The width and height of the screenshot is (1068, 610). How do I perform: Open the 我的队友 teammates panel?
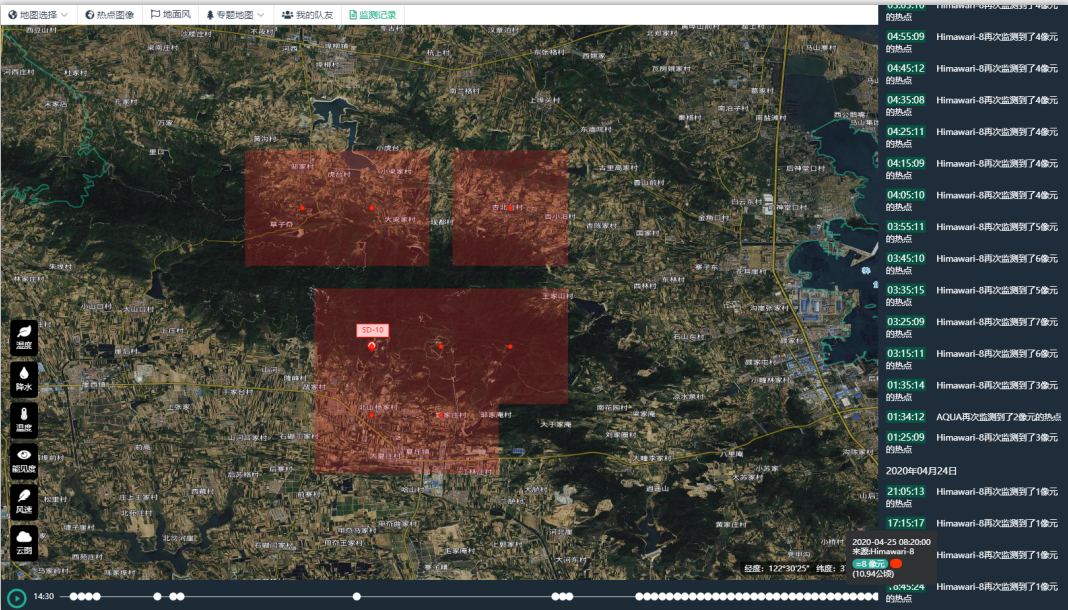coord(308,15)
